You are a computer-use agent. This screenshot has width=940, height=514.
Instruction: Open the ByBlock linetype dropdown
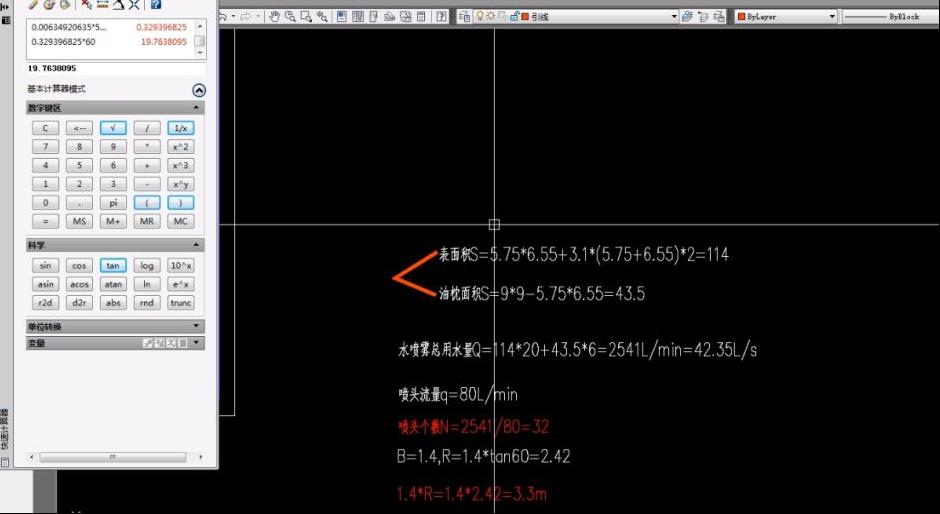point(890,17)
